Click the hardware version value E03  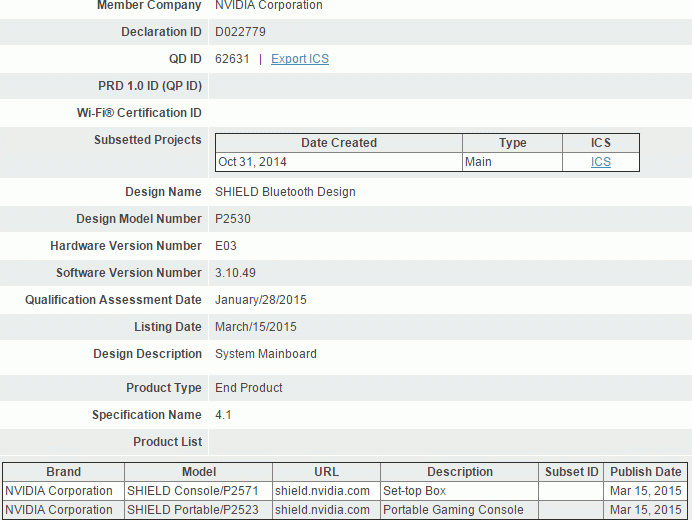[x=226, y=246]
